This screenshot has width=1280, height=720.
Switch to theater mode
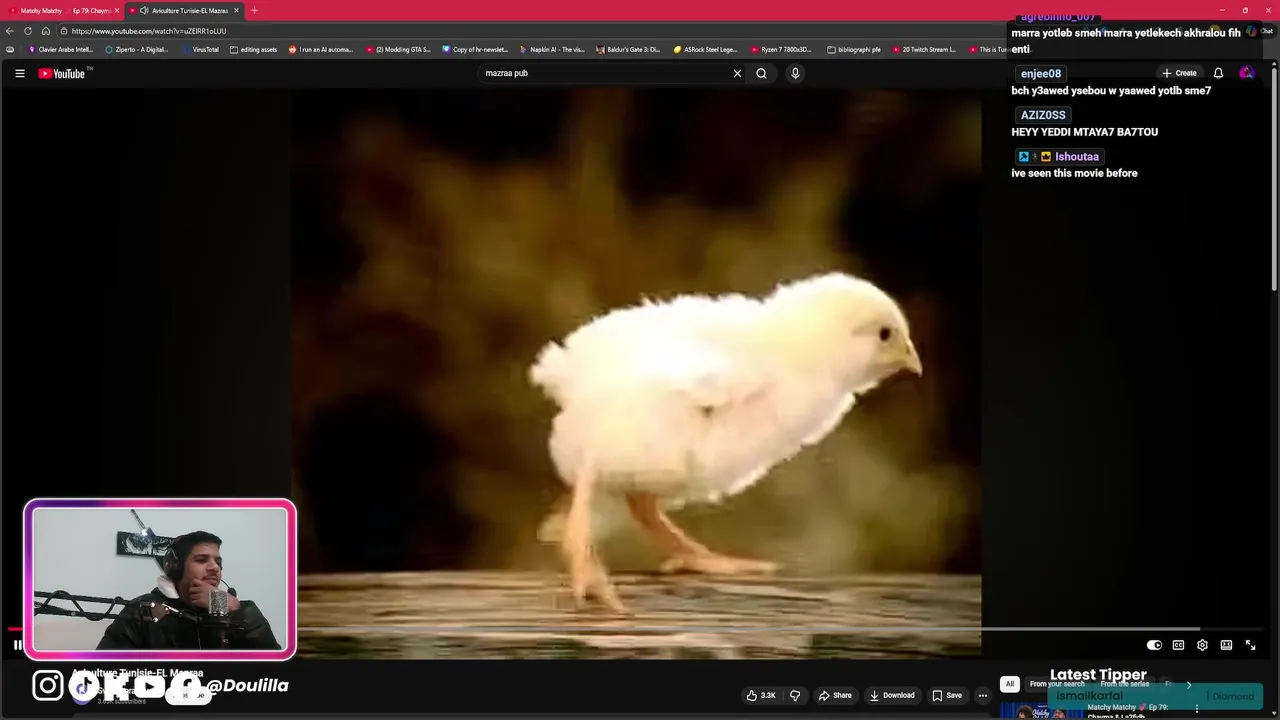click(x=1226, y=645)
